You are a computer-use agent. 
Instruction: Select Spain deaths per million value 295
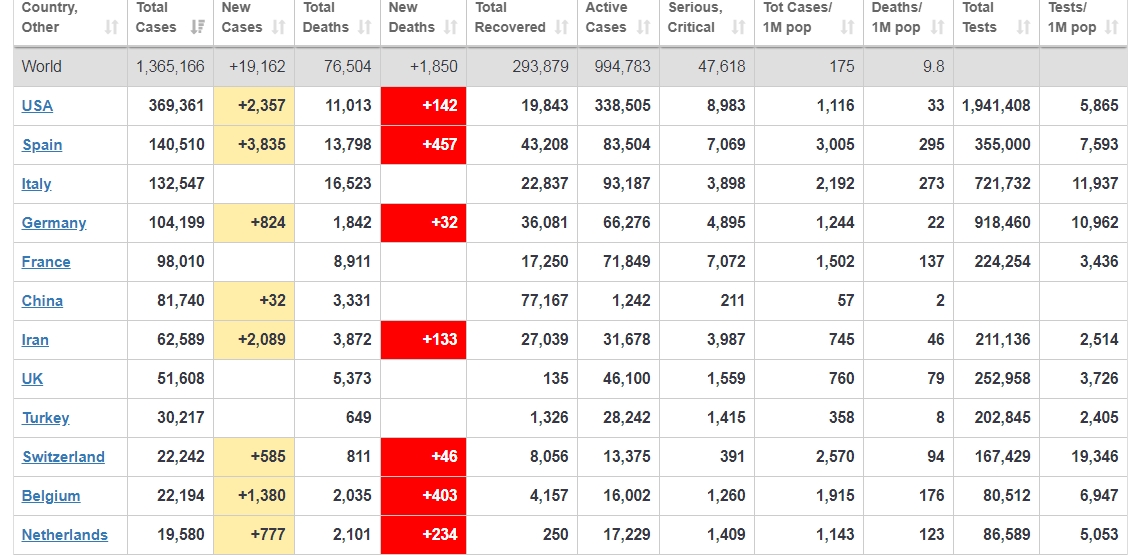932,145
